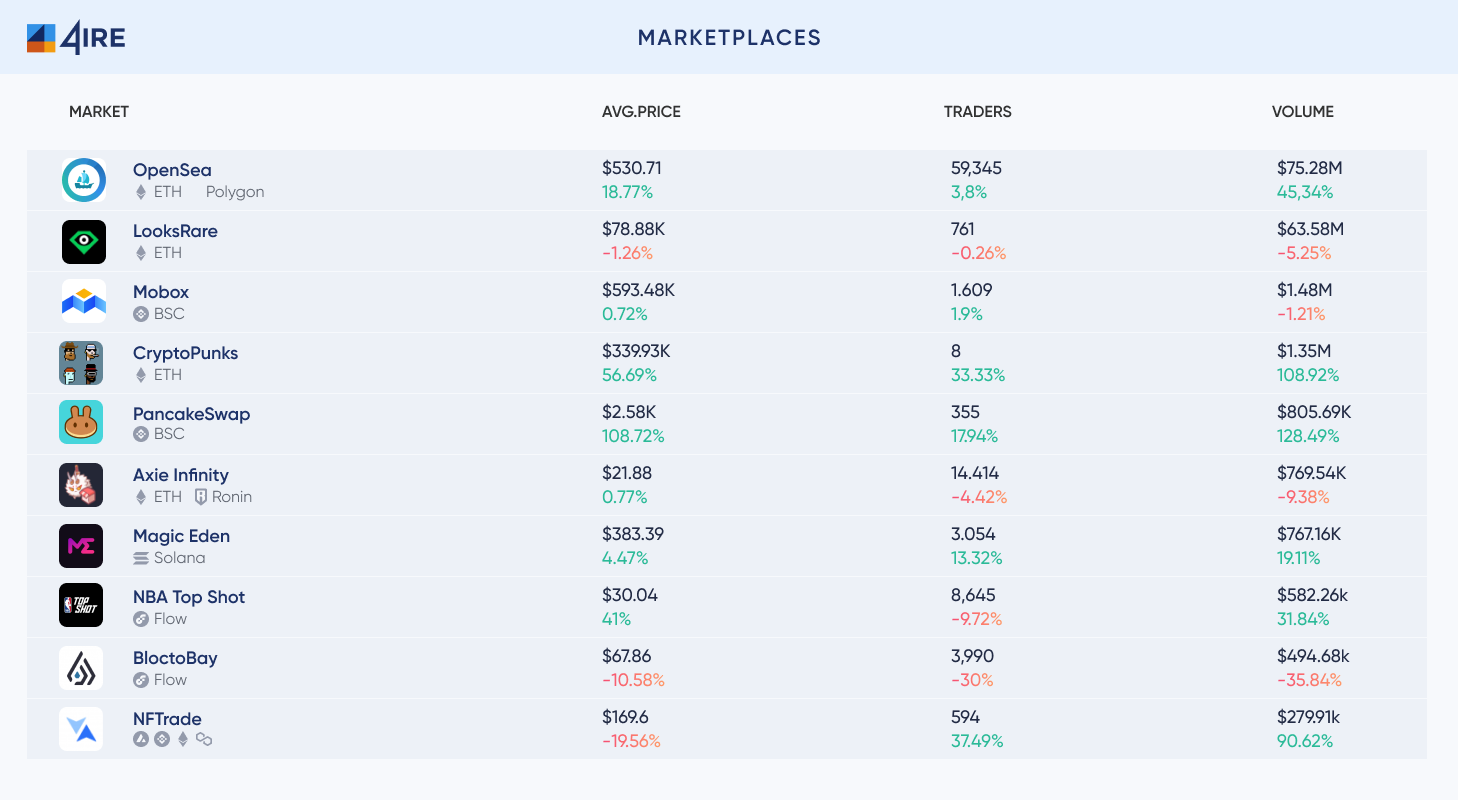Click CryptoPunks average price $339.93K
This screenshot has width=1458, height=800.
tap(636, 351)
